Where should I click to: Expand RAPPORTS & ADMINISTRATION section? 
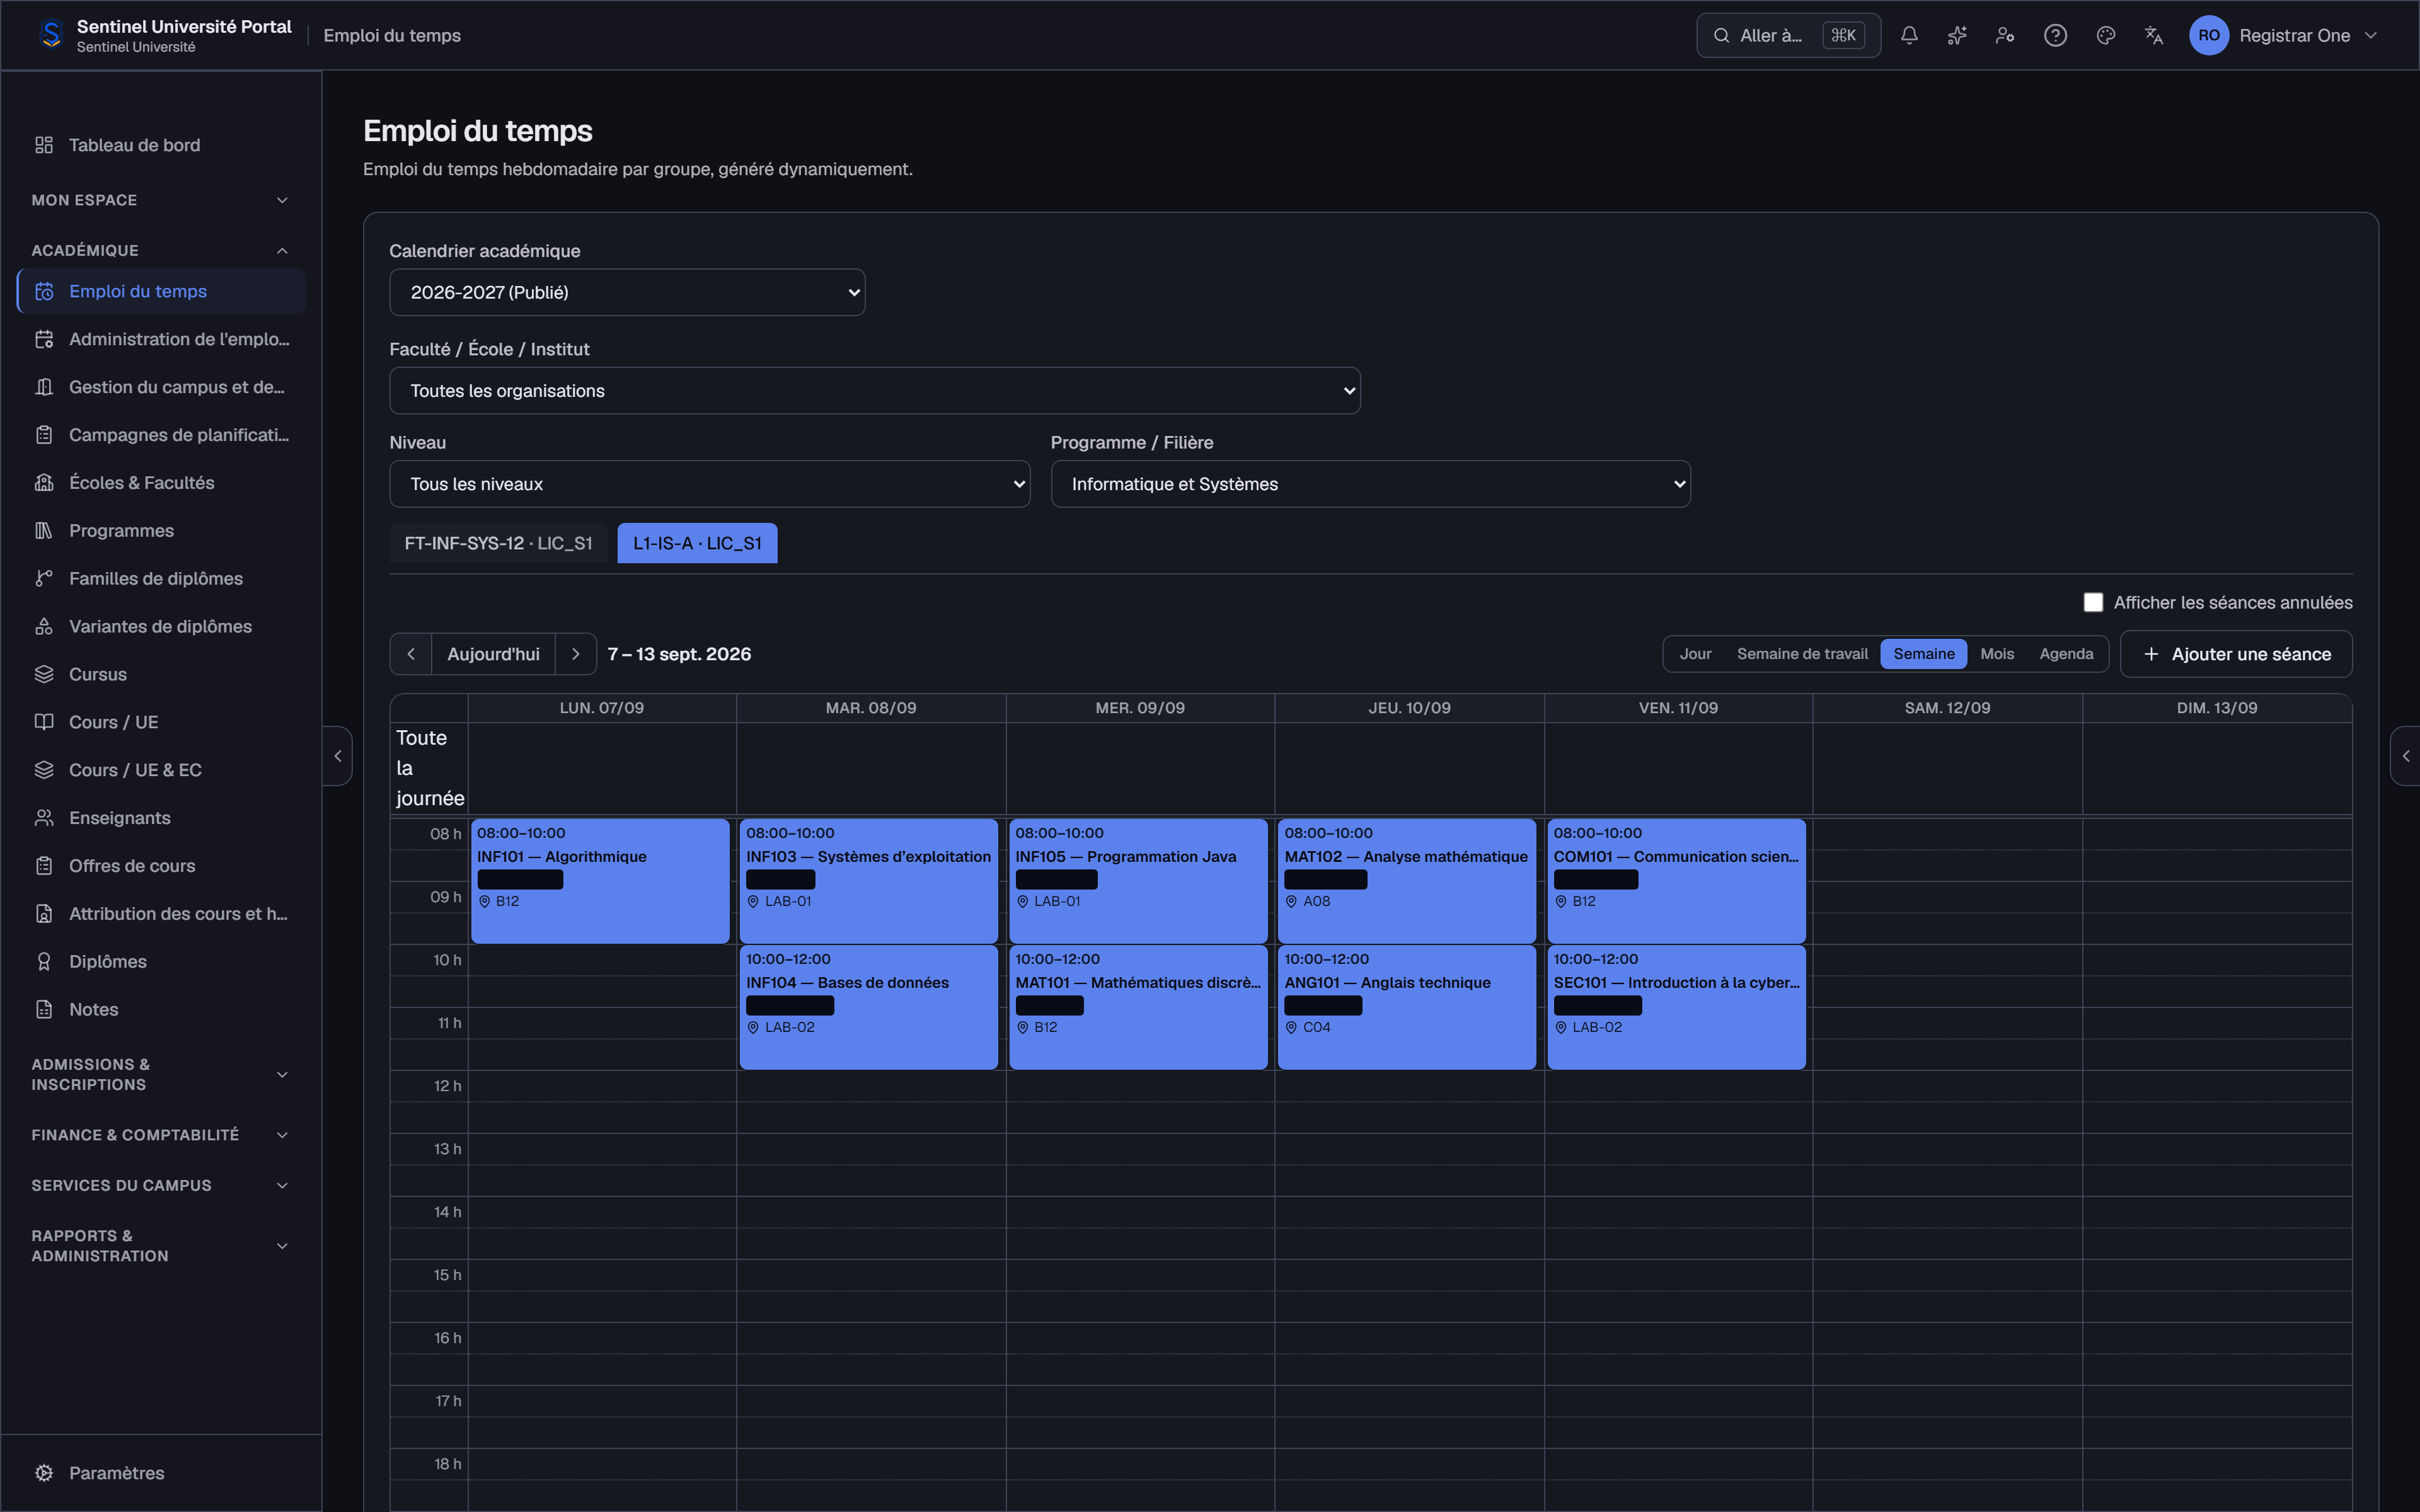[x=161, y=1246]
